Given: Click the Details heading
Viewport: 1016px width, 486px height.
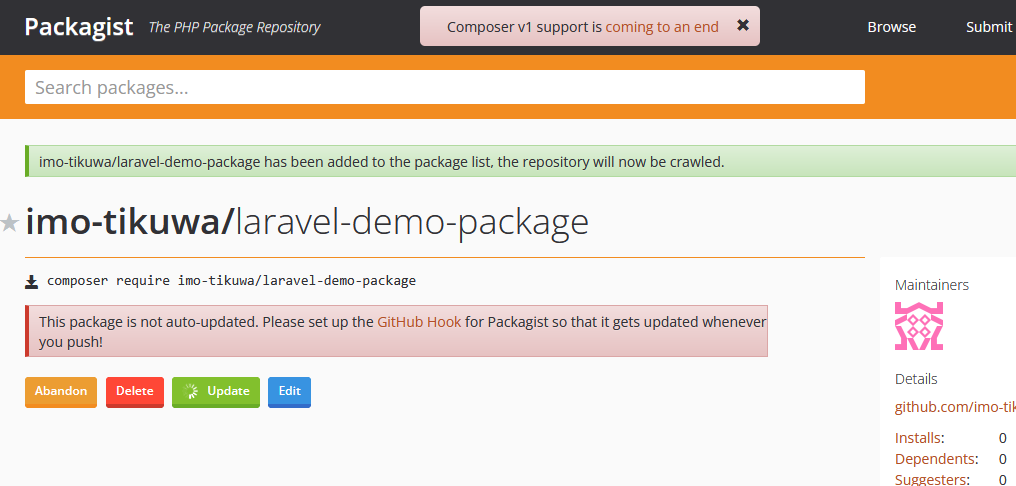Looking at the screenshot, I should tap(916, 379).
